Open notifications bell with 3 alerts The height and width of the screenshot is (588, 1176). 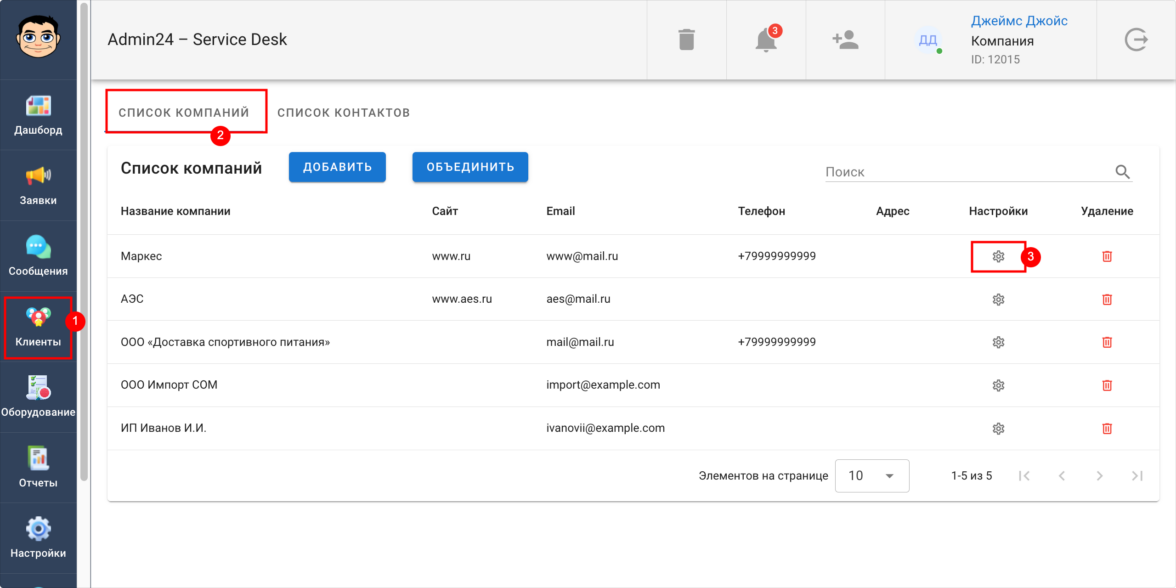[766, 40]
